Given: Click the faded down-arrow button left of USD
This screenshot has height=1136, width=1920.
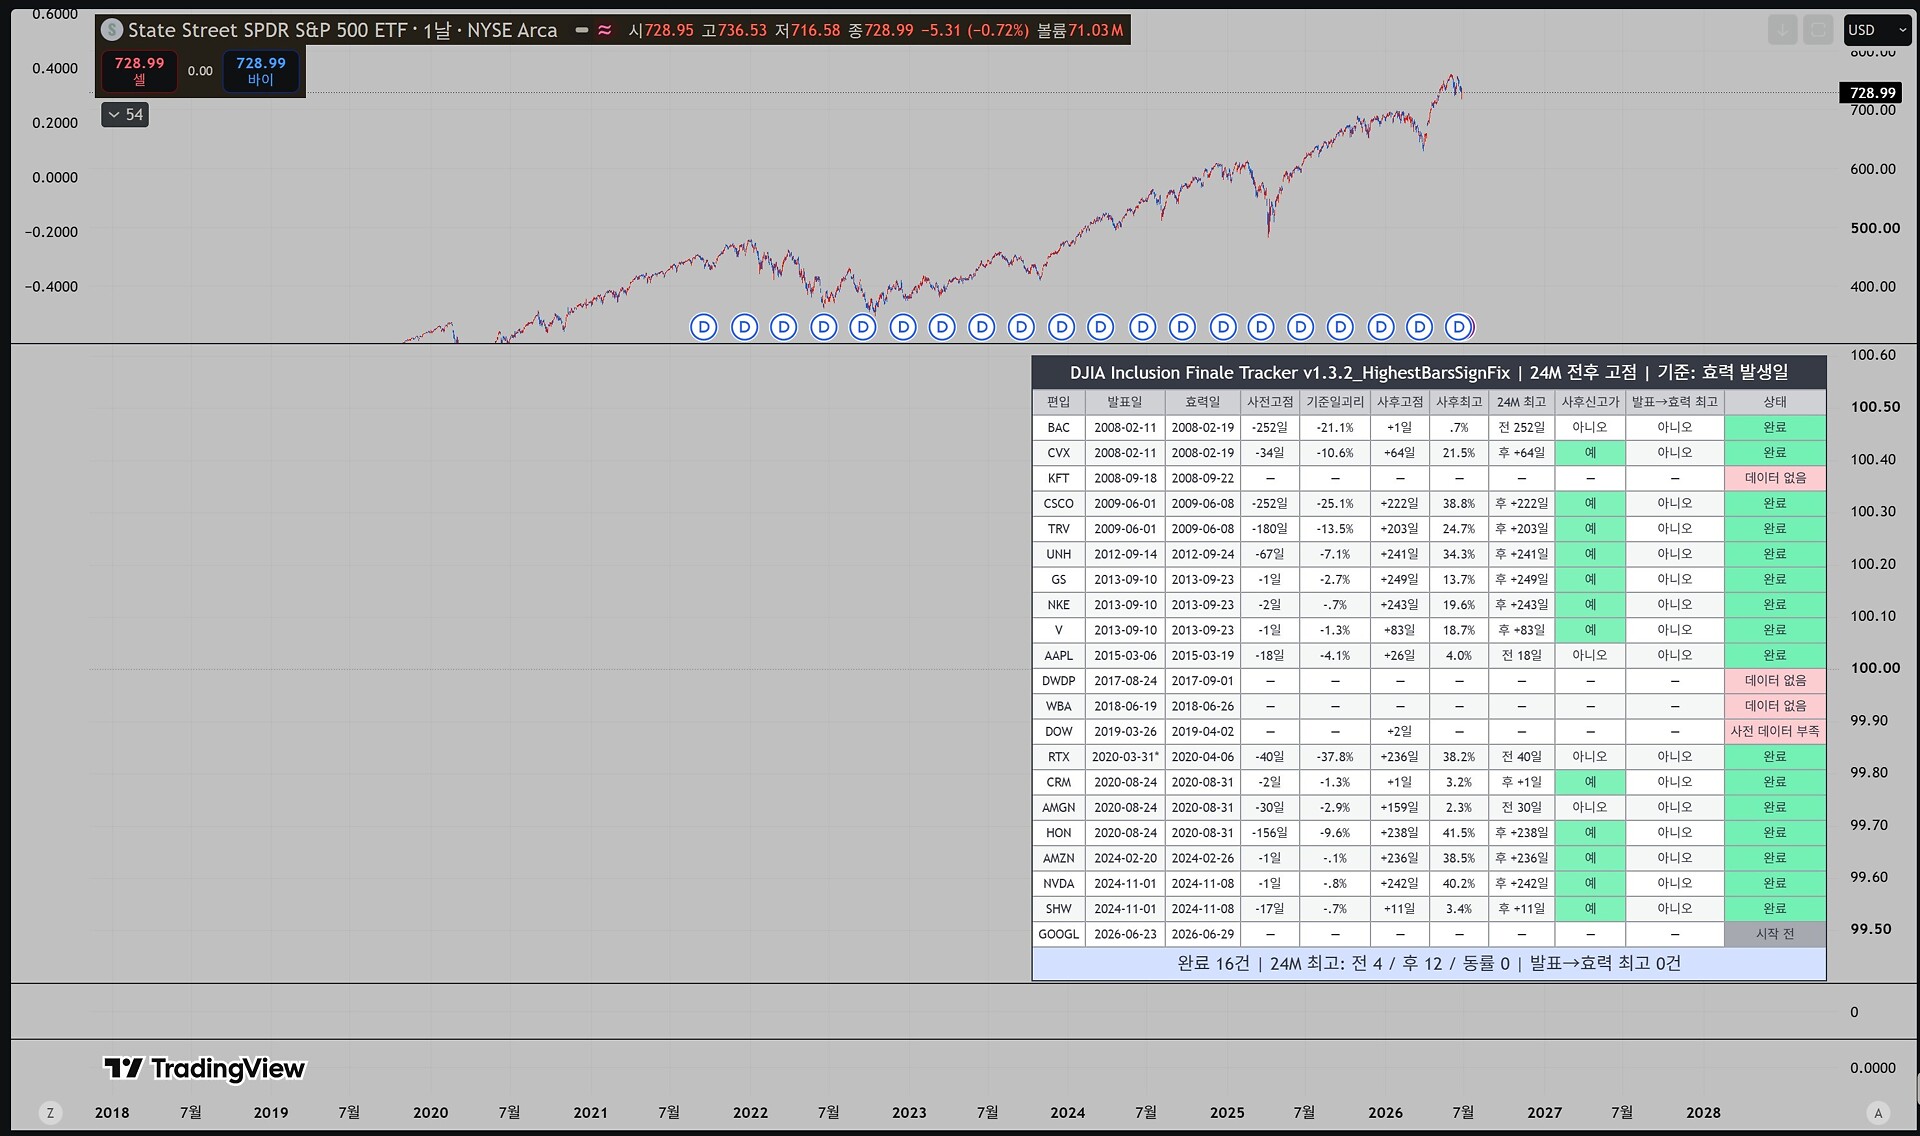Looking at the screenshot, I should tap(1782, 30).
